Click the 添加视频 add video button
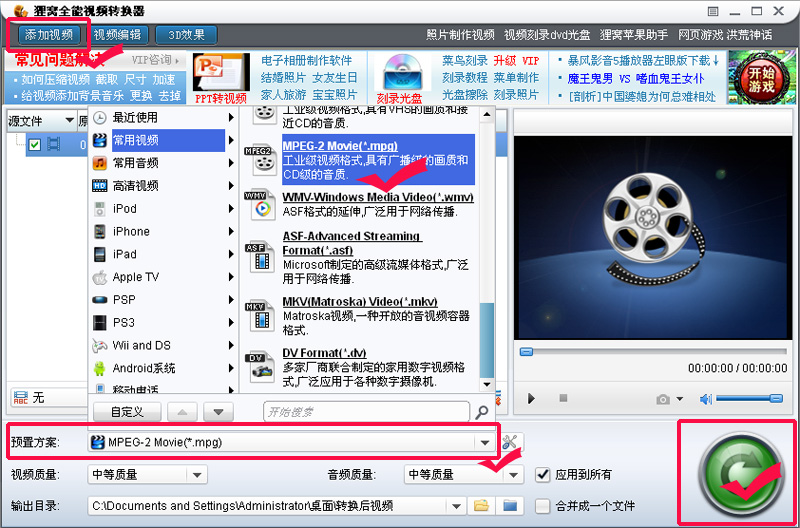800x528 pixels. pos(49,35)
